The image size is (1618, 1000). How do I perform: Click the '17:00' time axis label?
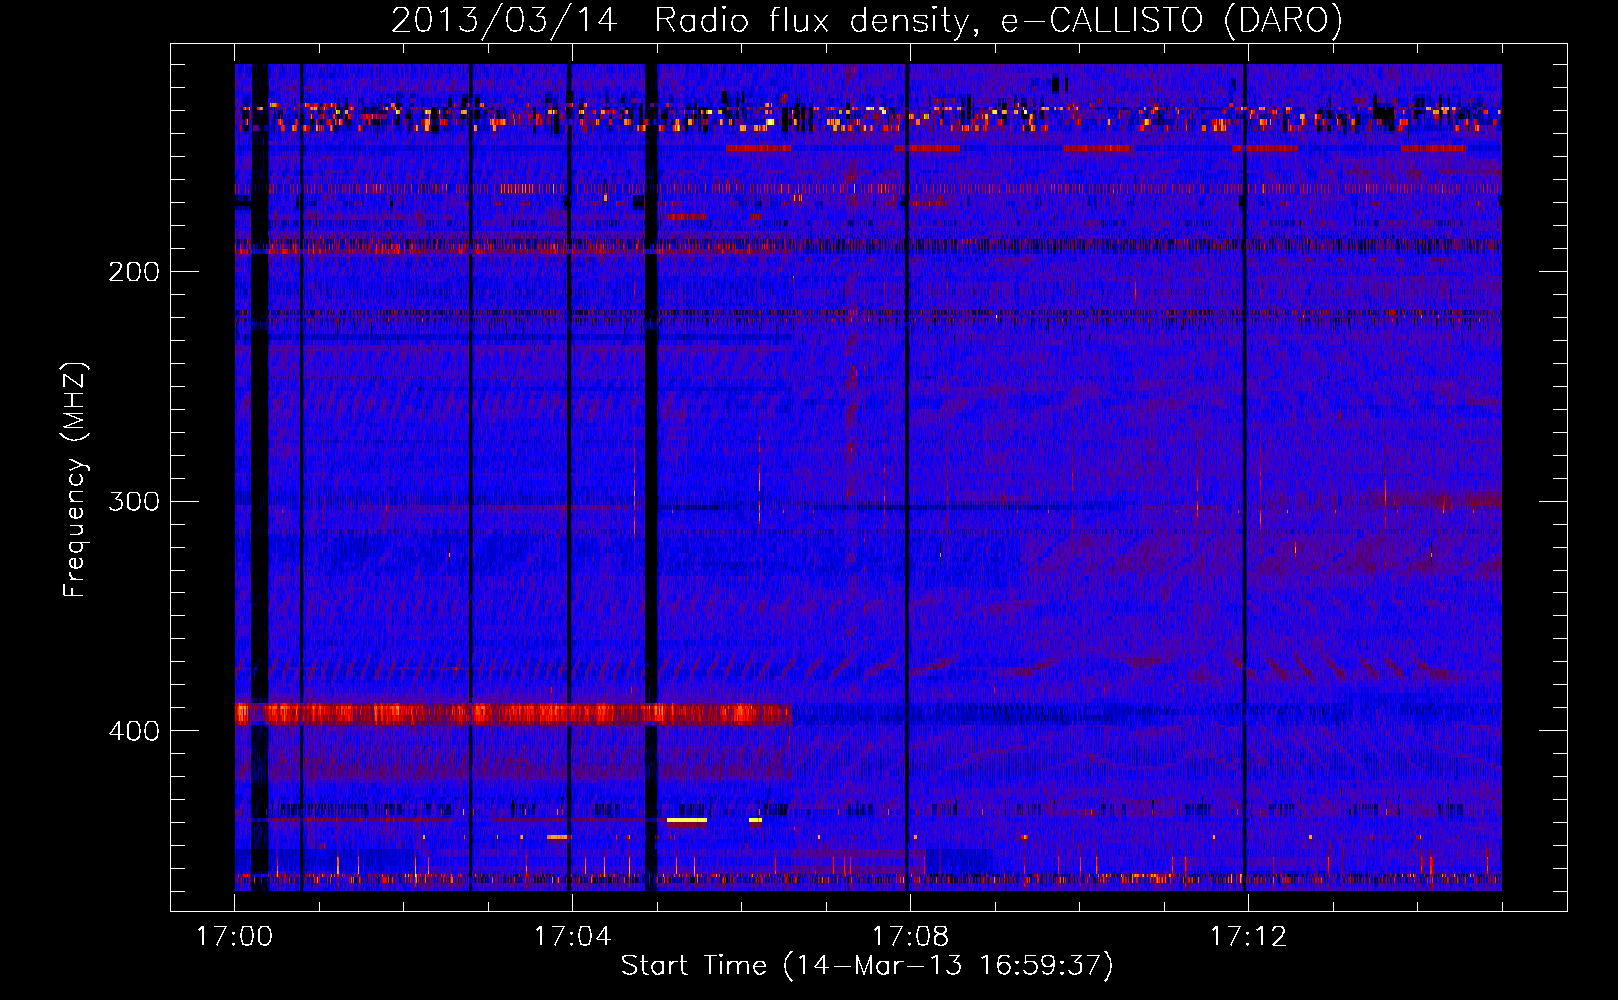[234, 937]
